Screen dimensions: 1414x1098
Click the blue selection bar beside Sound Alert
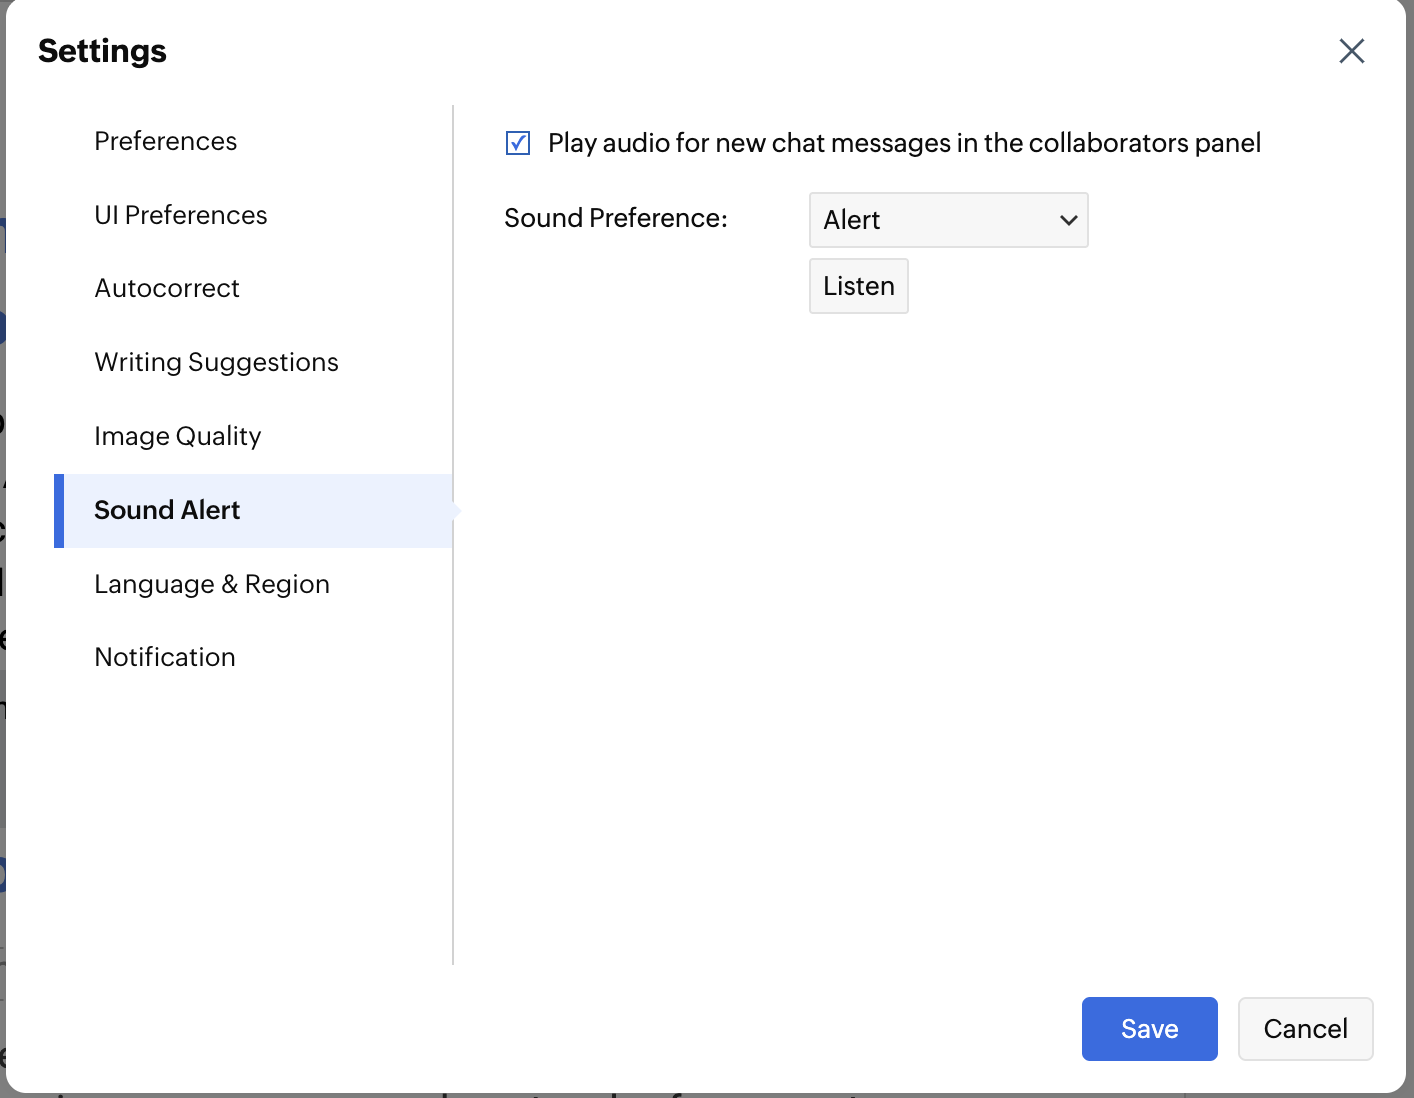(x=59, y=510)
